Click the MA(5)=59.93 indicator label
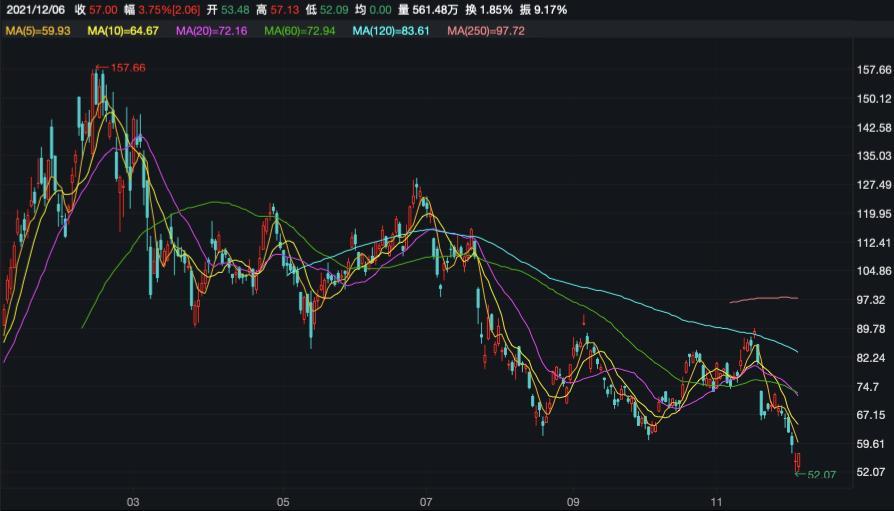This screenshot has height=511, width=894. [38, 31]
